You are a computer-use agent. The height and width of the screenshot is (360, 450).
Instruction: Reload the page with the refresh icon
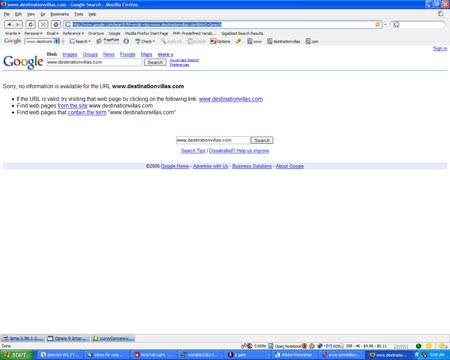click(31, 24)
